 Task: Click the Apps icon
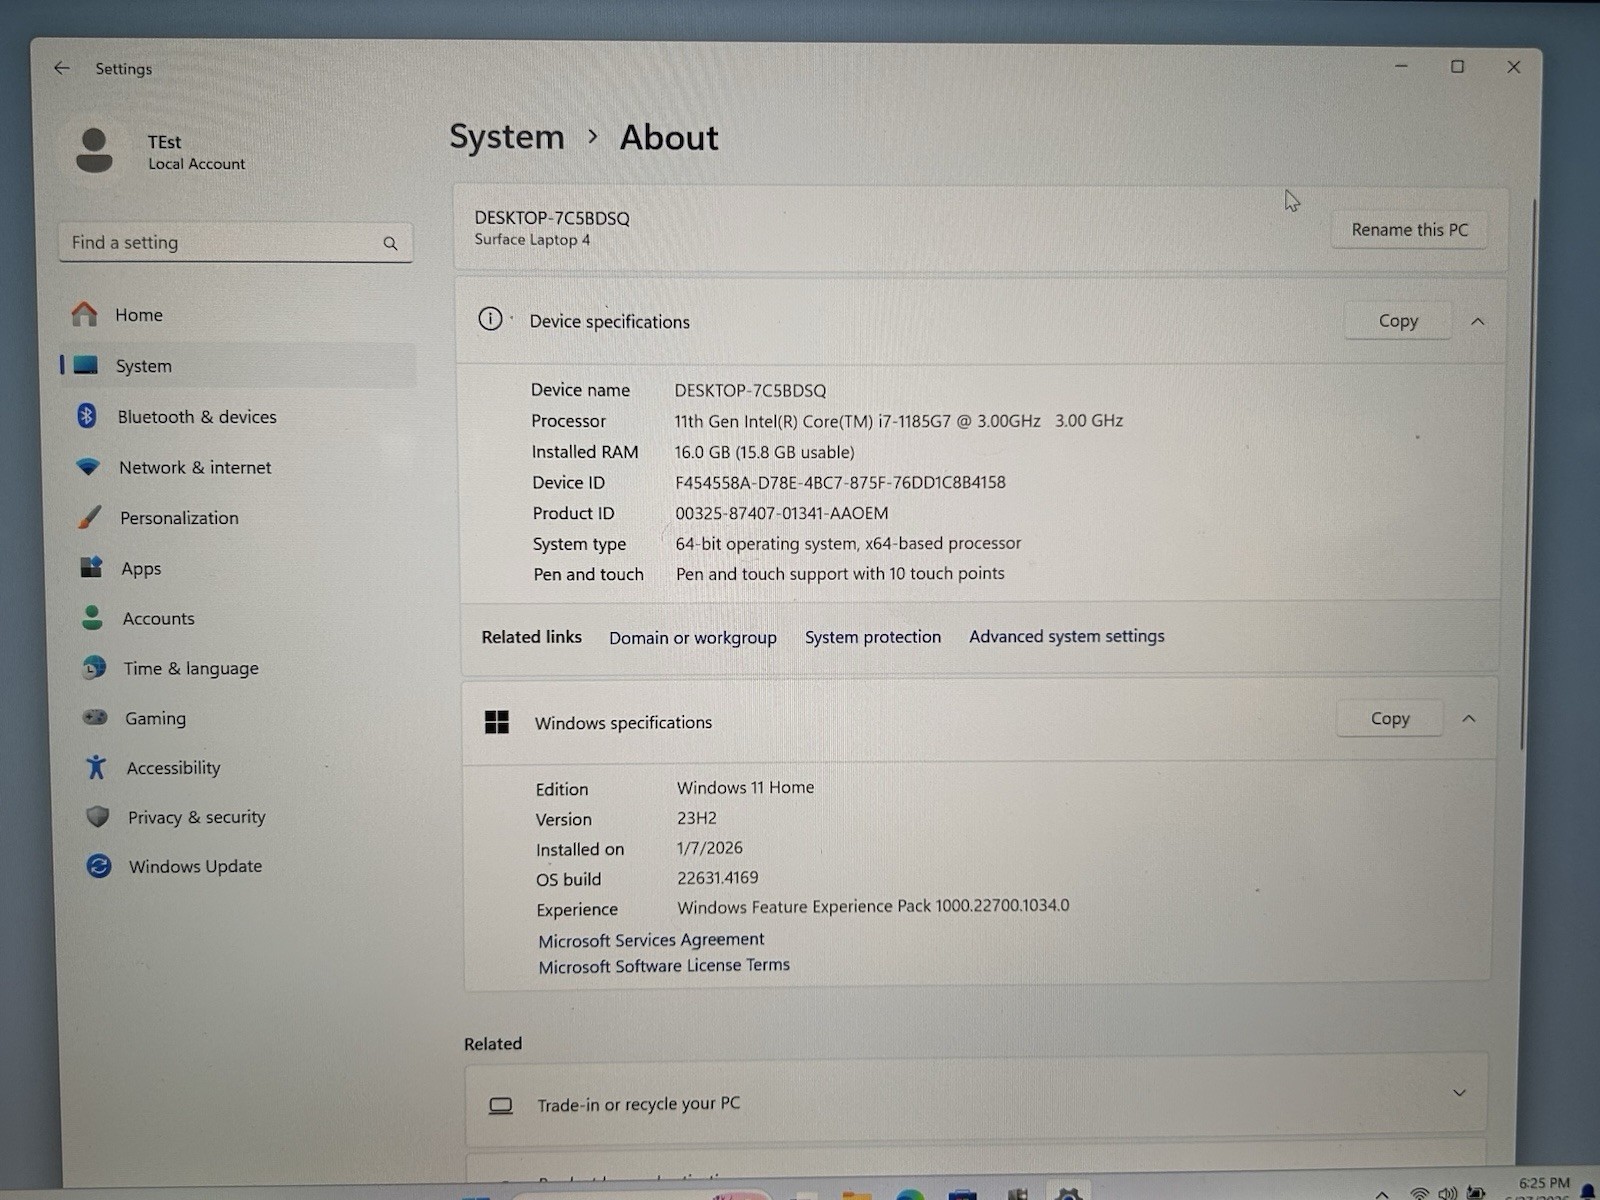coord(91,567)
